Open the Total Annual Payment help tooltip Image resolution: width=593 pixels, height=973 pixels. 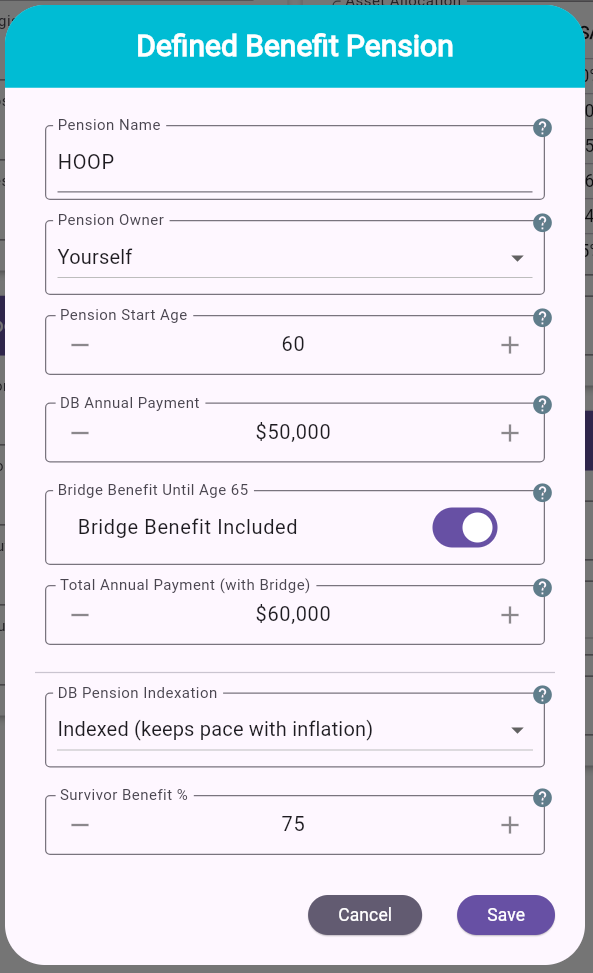(x=542, y=588)
